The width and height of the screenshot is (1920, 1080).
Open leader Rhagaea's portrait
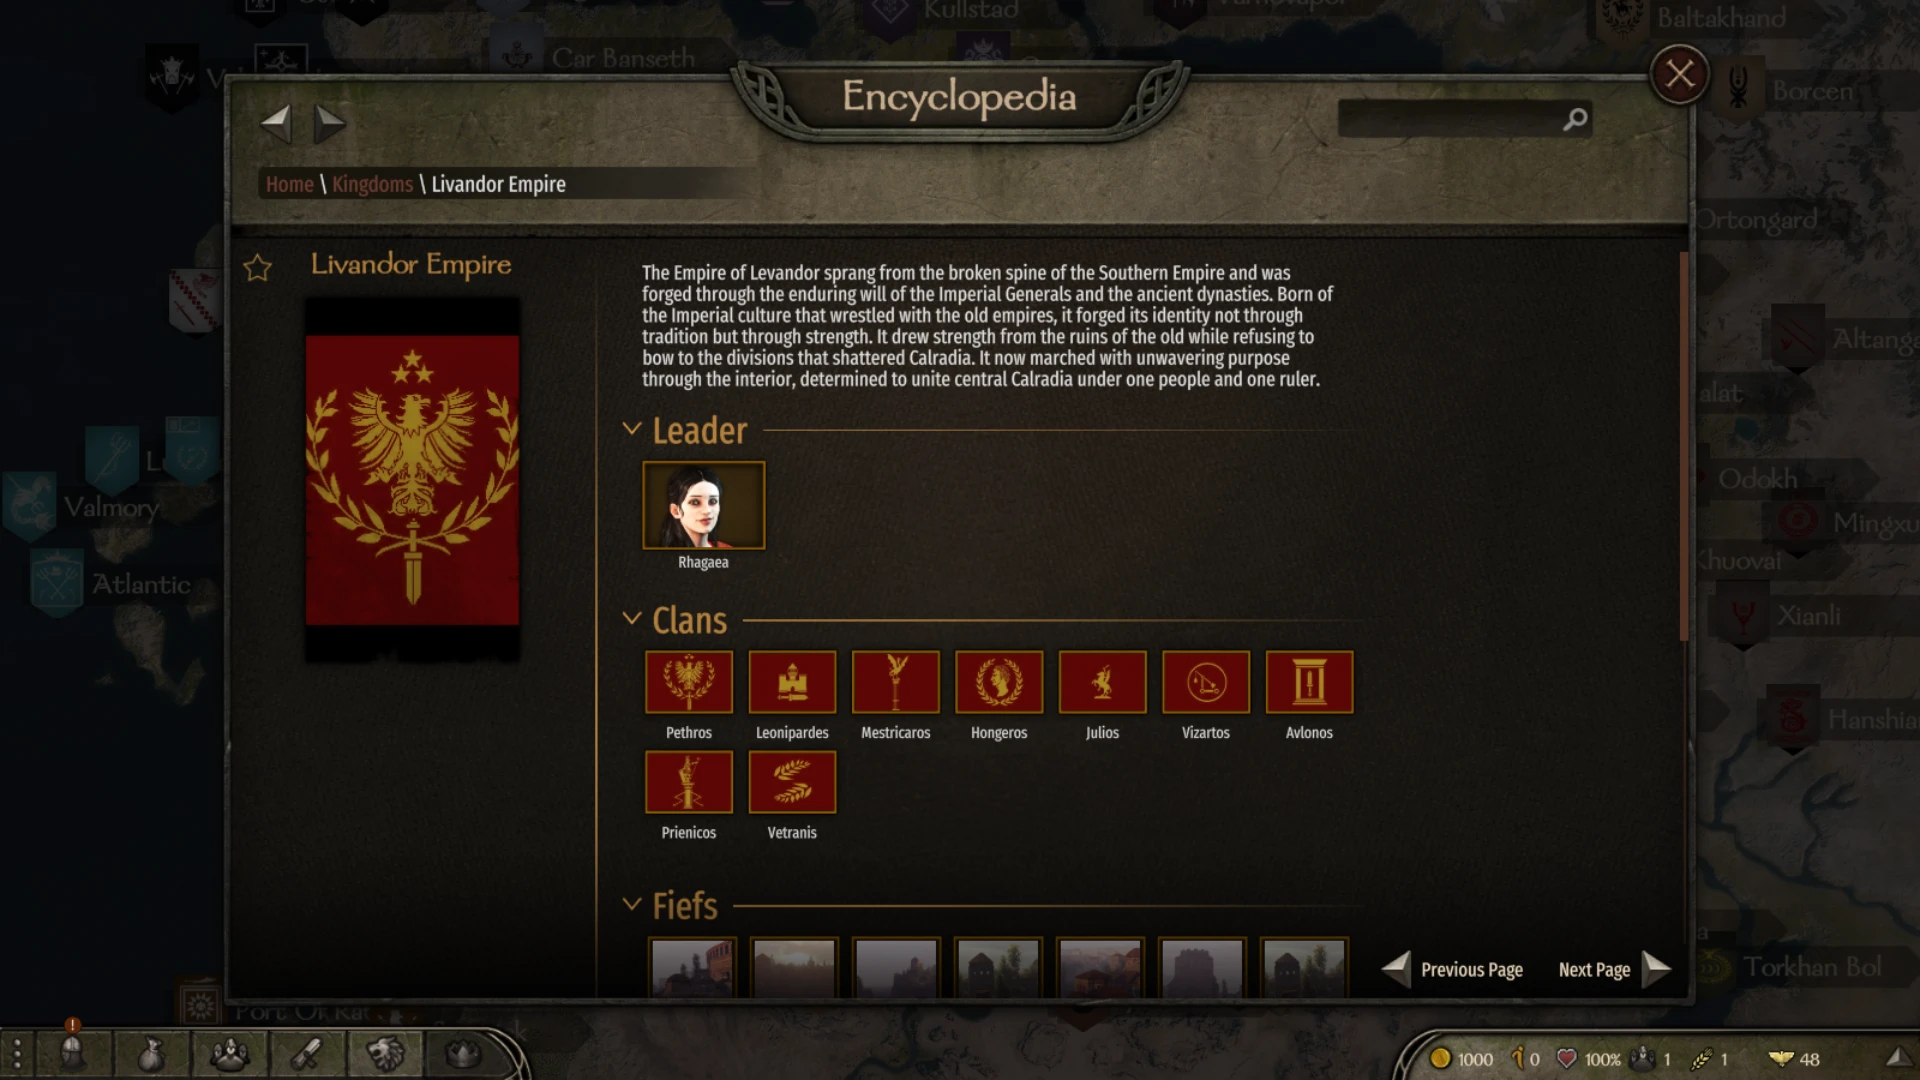[x=703, y=505]
